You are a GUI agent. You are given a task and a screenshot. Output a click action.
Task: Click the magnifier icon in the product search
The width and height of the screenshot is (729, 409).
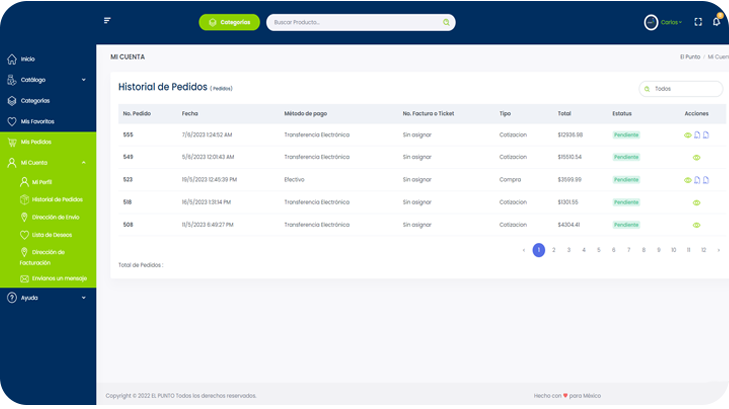click(446, 22)
